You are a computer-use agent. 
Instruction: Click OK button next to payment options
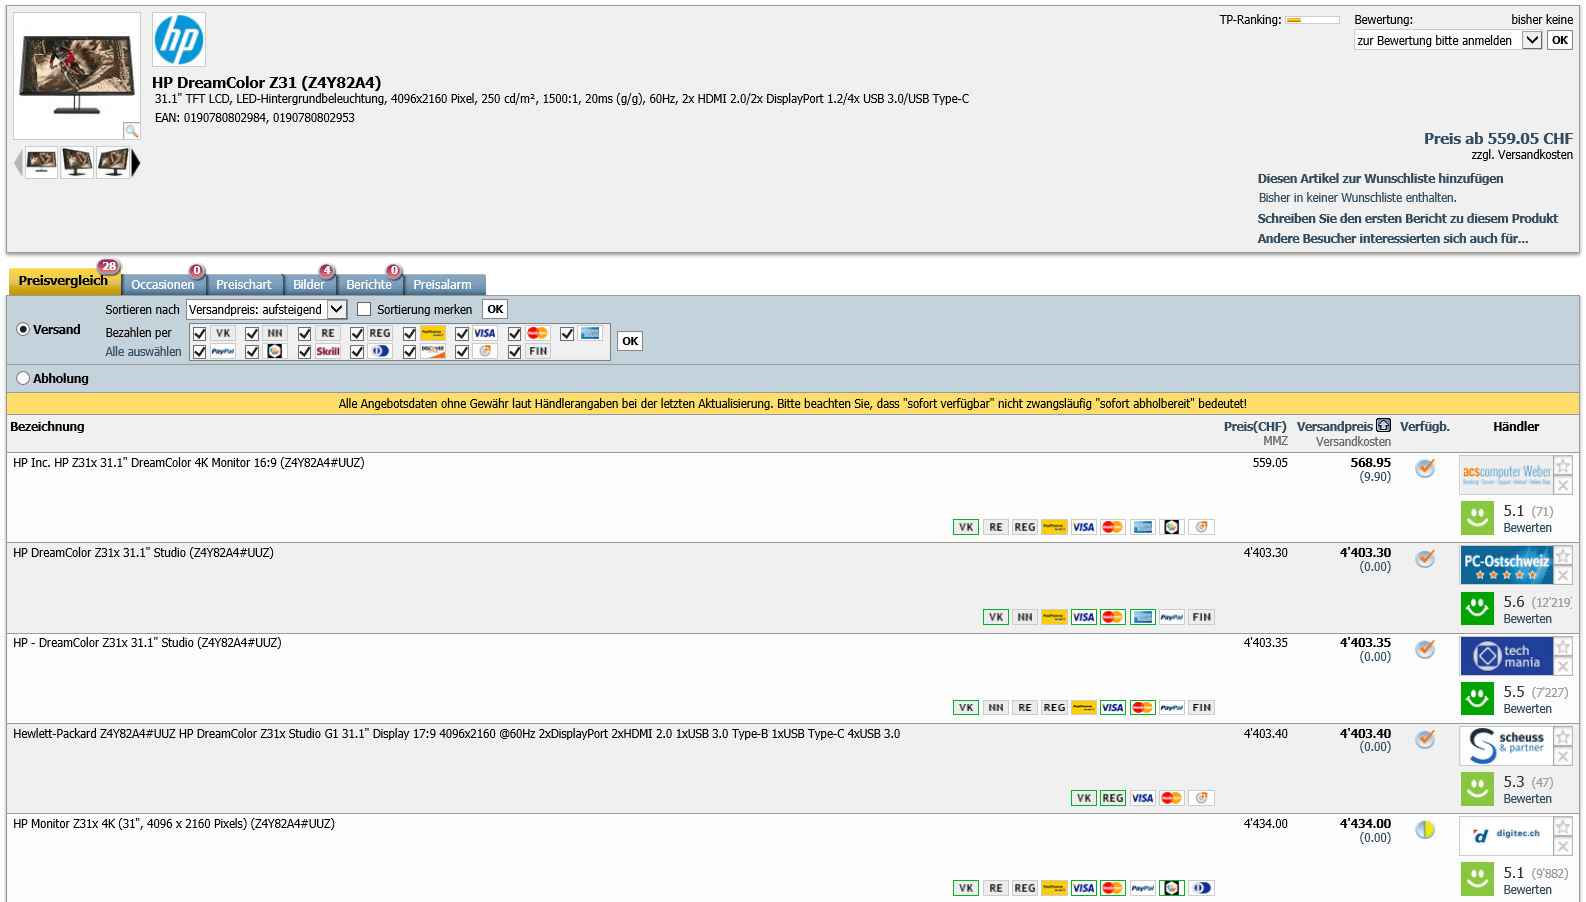coord(630,342)
